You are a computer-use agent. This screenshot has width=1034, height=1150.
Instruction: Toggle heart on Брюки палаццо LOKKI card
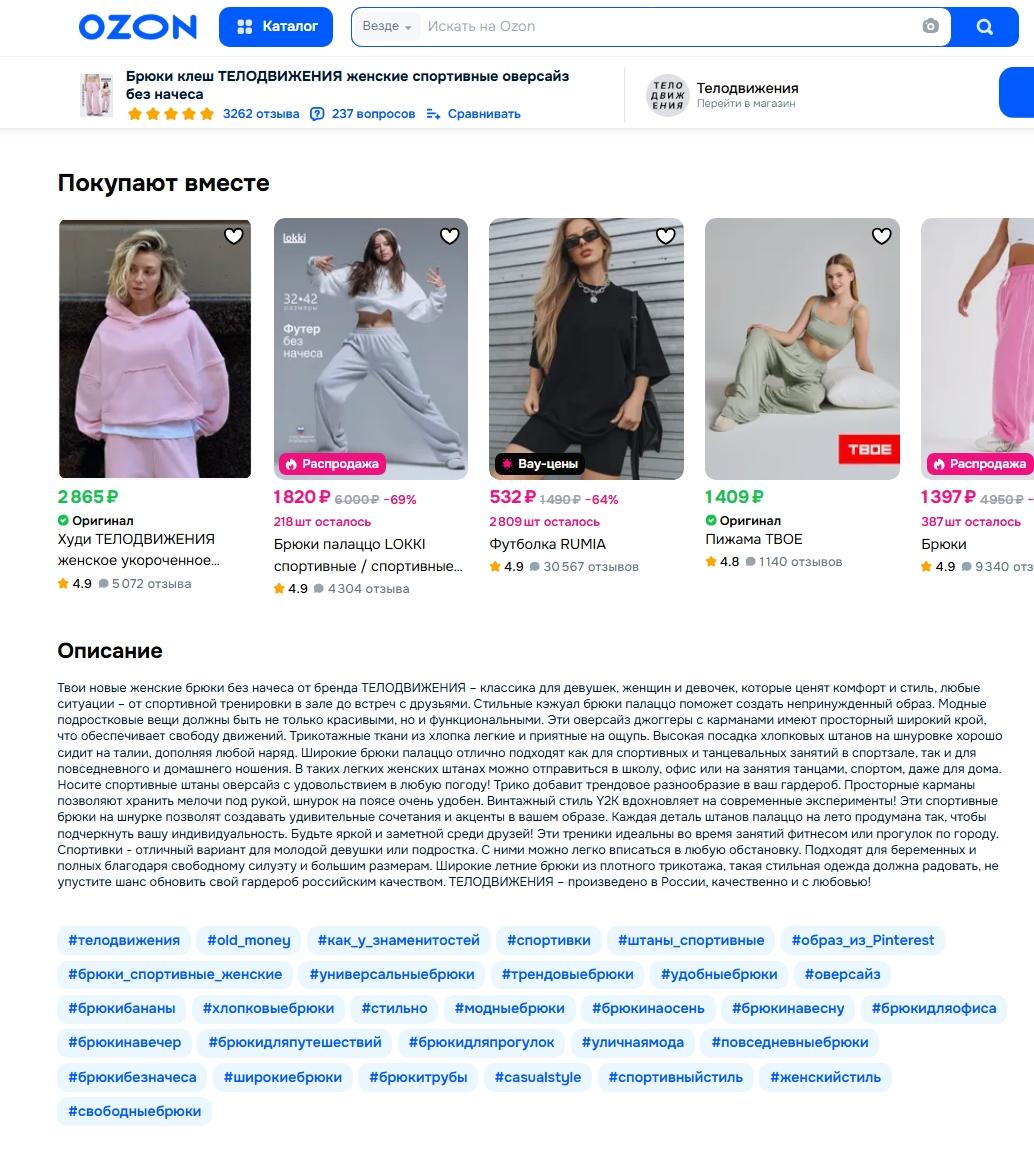point(450,235)
